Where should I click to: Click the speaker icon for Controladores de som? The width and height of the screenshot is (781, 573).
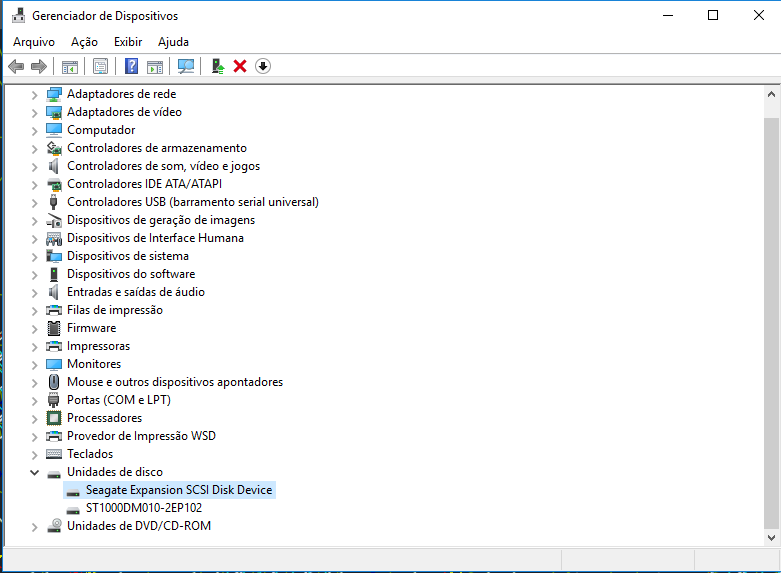(54, 166)
